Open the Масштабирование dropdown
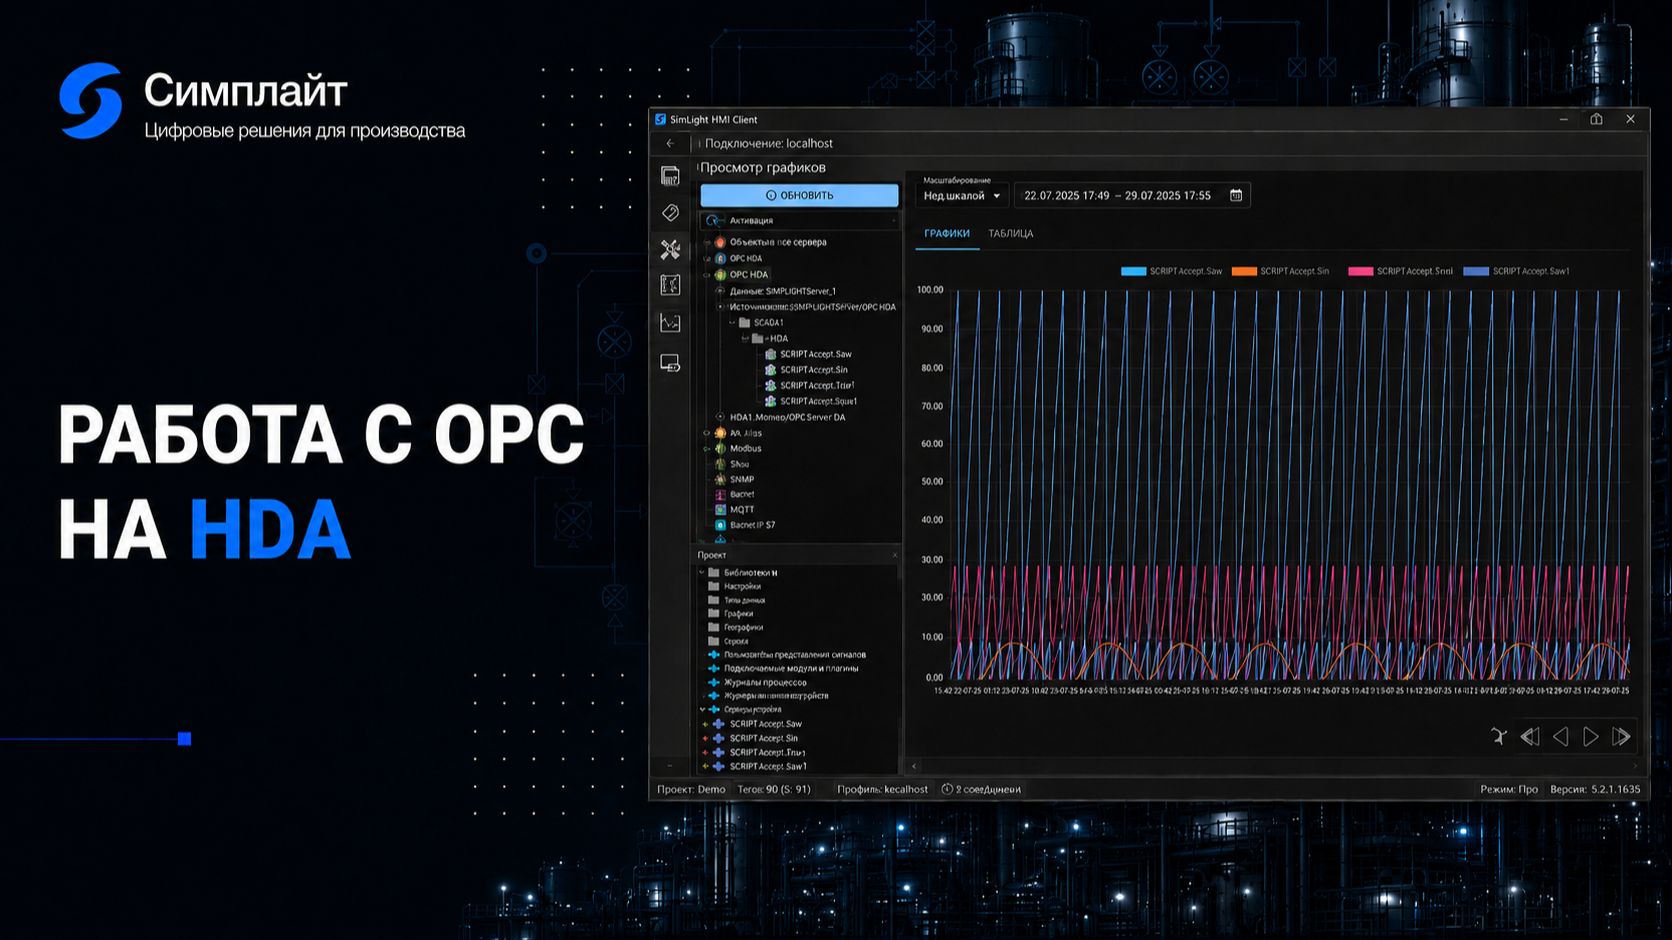Viewport: 1672px width, 940px height. click(x=962, y=195)
